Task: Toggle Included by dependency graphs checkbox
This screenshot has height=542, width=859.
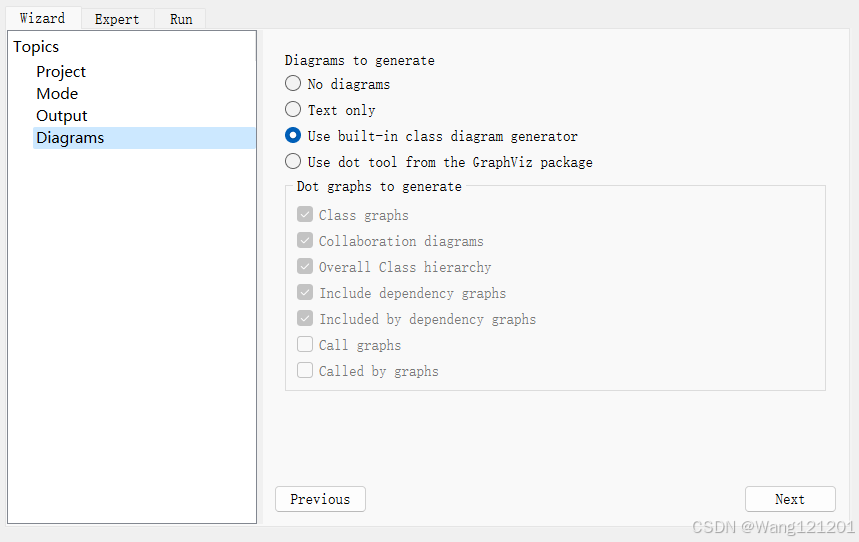Action: click(x=305, y=319)
